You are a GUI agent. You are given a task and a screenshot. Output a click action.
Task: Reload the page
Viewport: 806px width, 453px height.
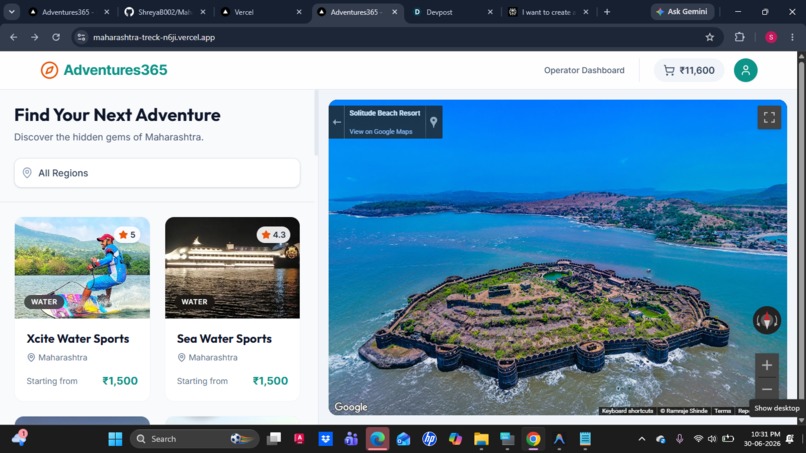56,37
